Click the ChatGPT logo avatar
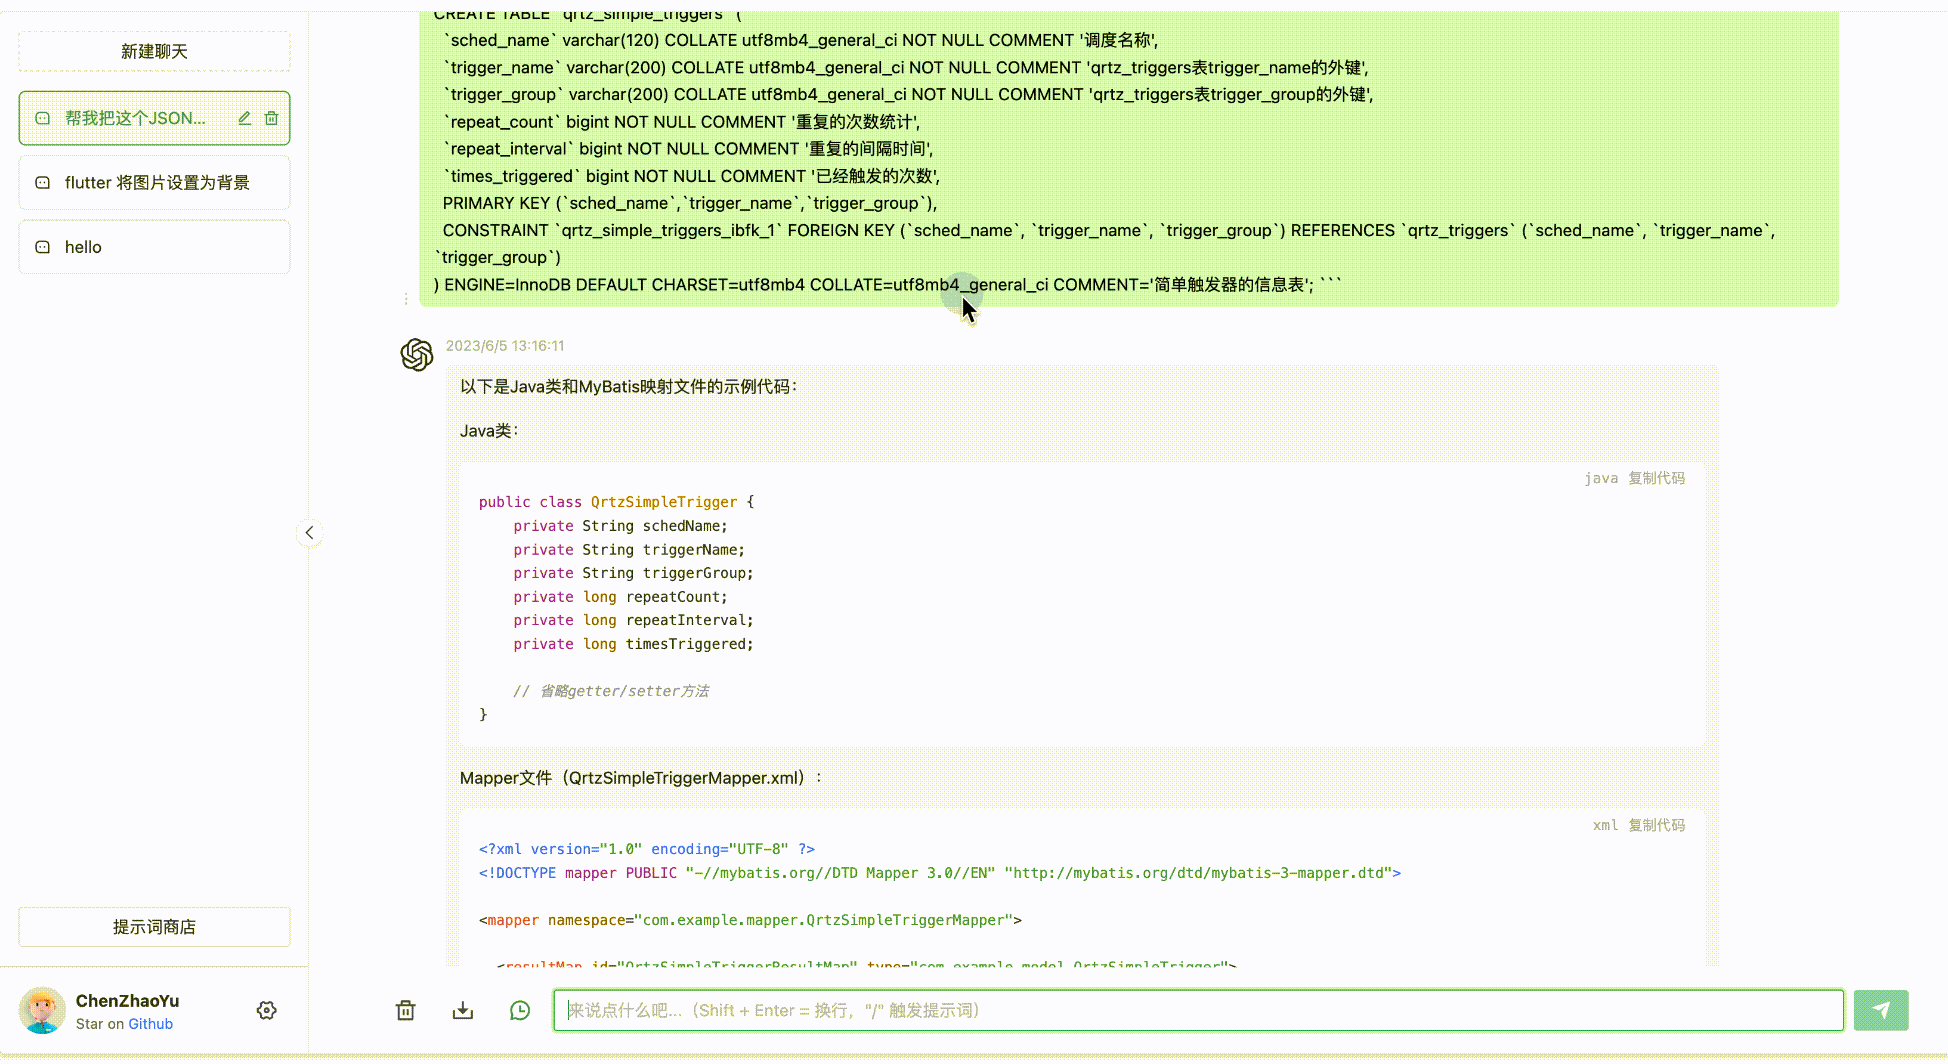 [x=417, y=354]
